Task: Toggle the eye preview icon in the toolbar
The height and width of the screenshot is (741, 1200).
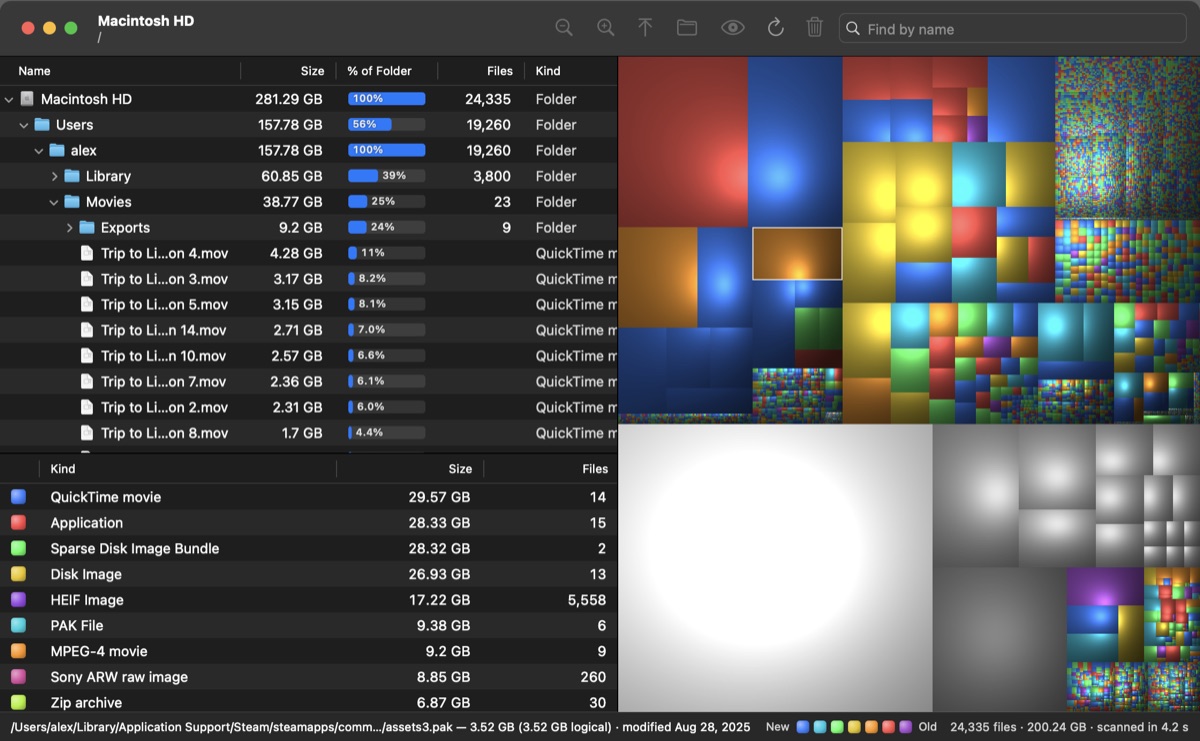Action: (x=733, y=28)
